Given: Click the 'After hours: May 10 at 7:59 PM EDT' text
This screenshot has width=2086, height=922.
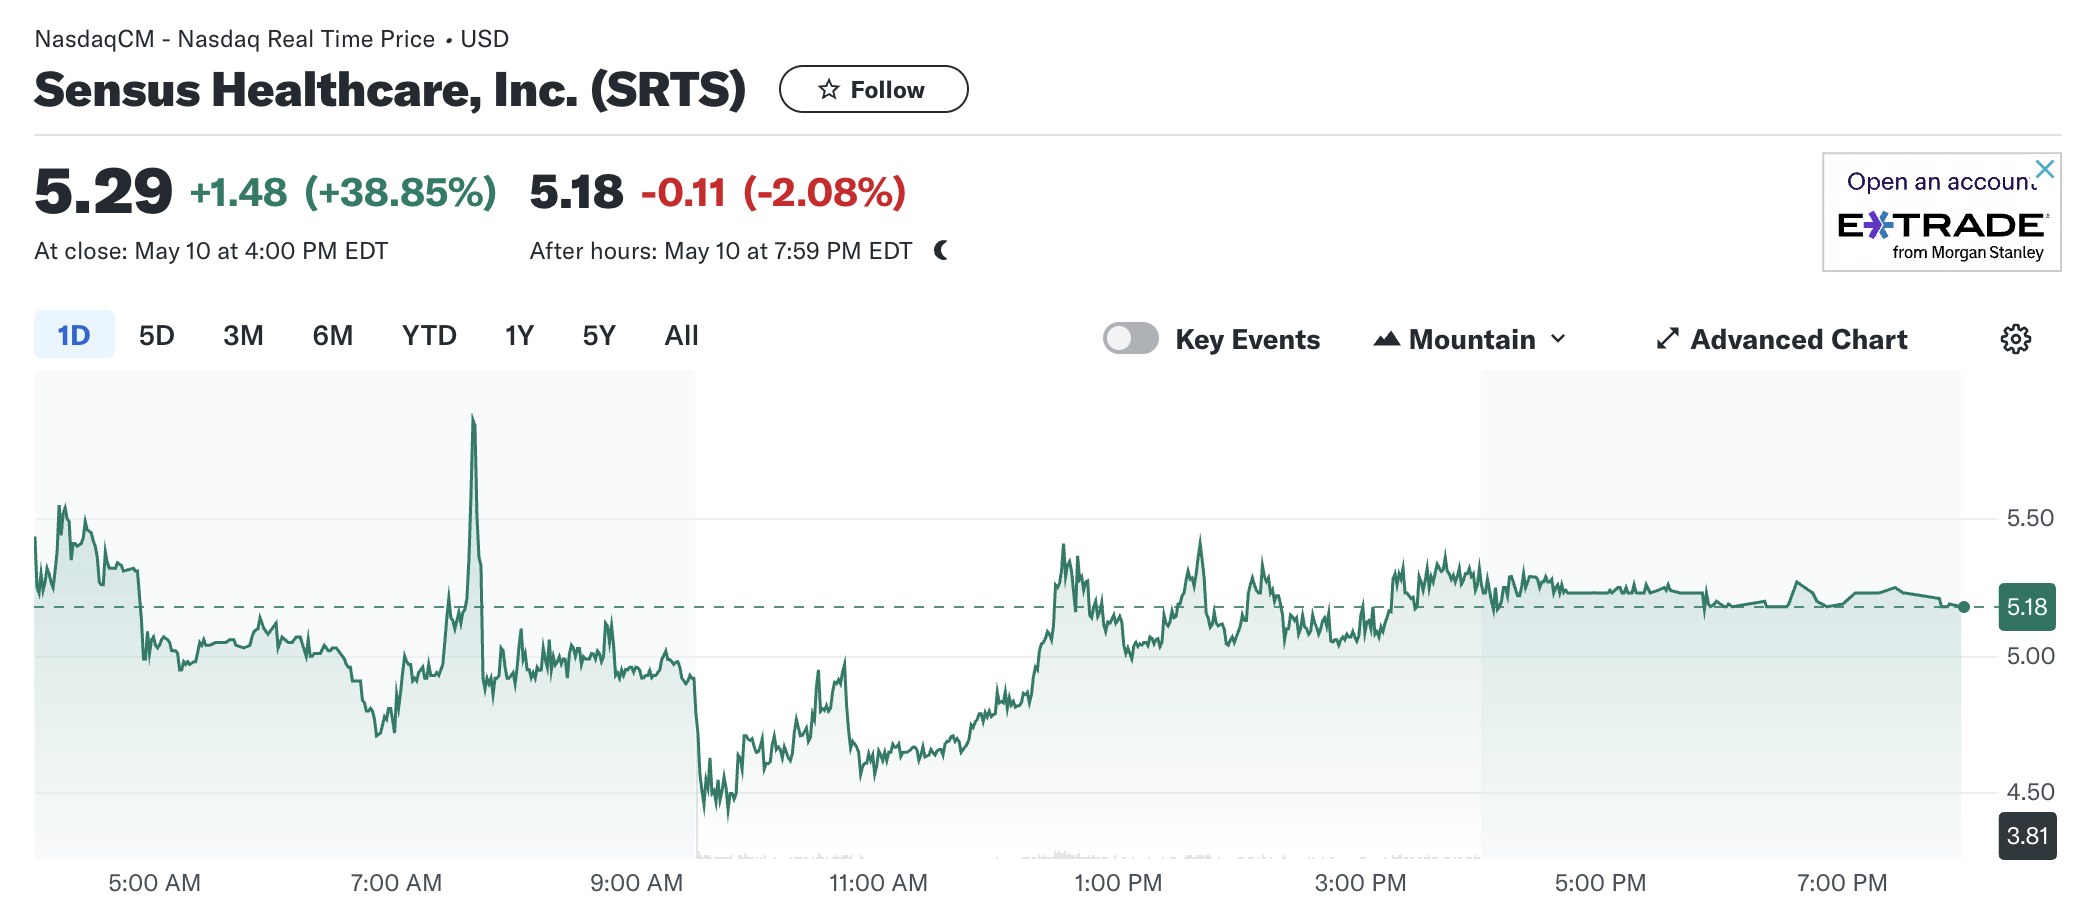Looking at the screenshot, I should (721, 251).
